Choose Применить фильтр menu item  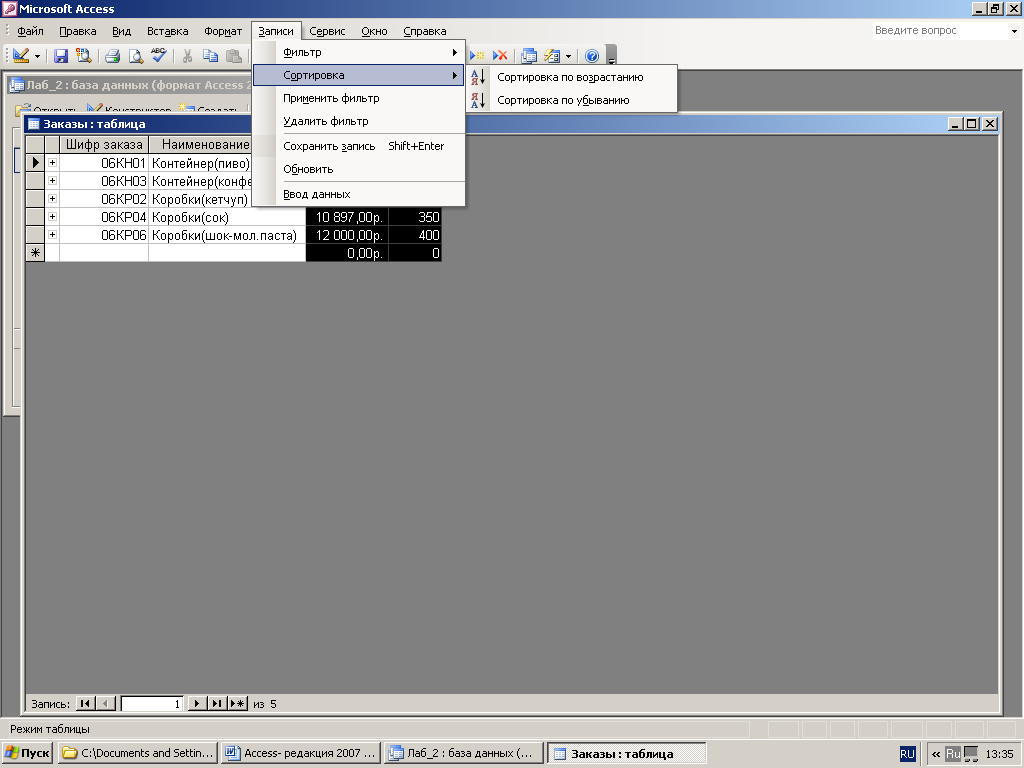click(359, 98)
